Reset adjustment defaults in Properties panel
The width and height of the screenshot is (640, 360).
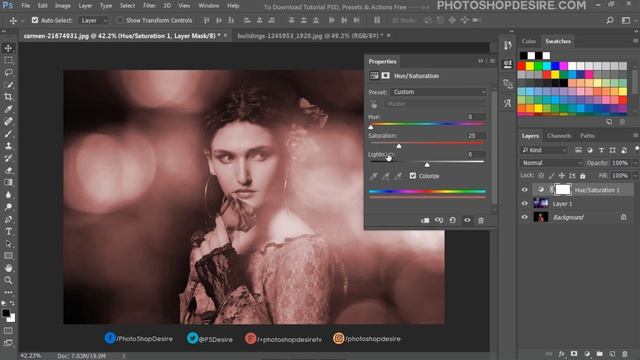(x=453, y=220)
